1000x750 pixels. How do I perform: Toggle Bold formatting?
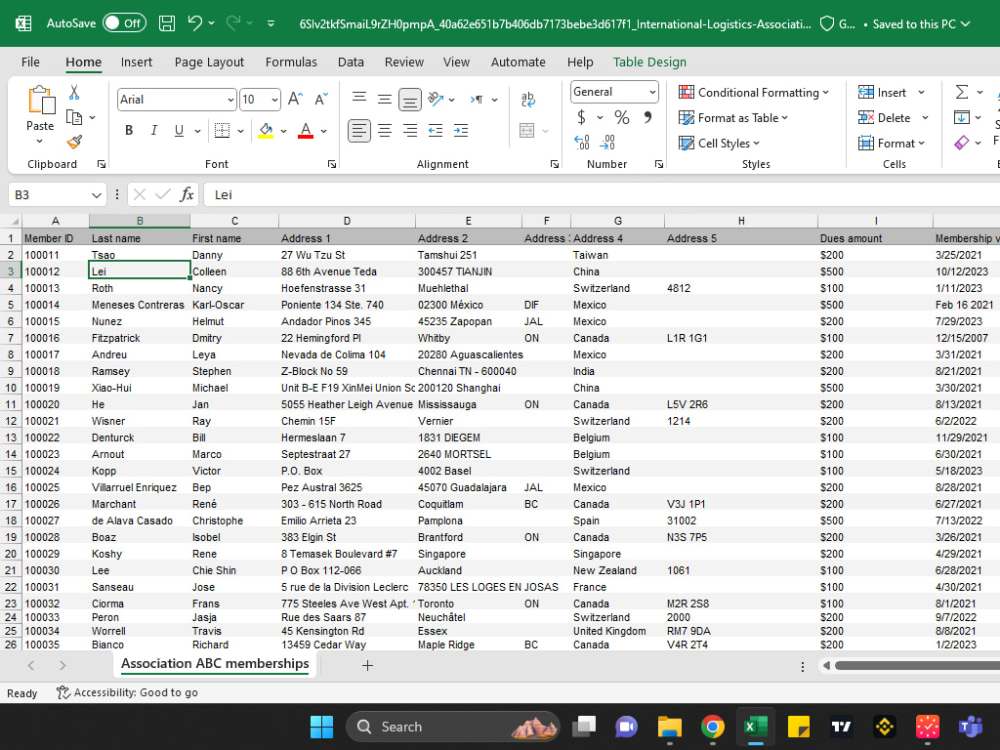tap(129, 131)
